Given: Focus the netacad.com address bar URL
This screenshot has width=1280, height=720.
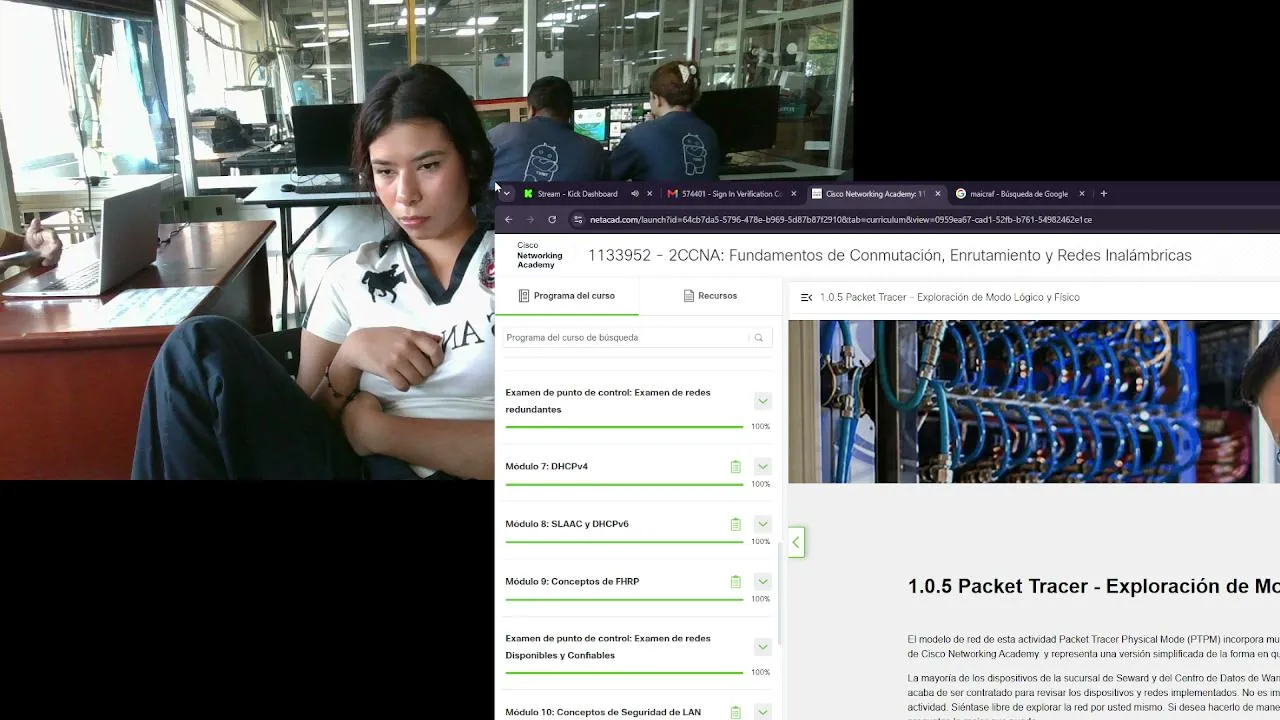Looking at the screenshot, I should tap(840, 220).
